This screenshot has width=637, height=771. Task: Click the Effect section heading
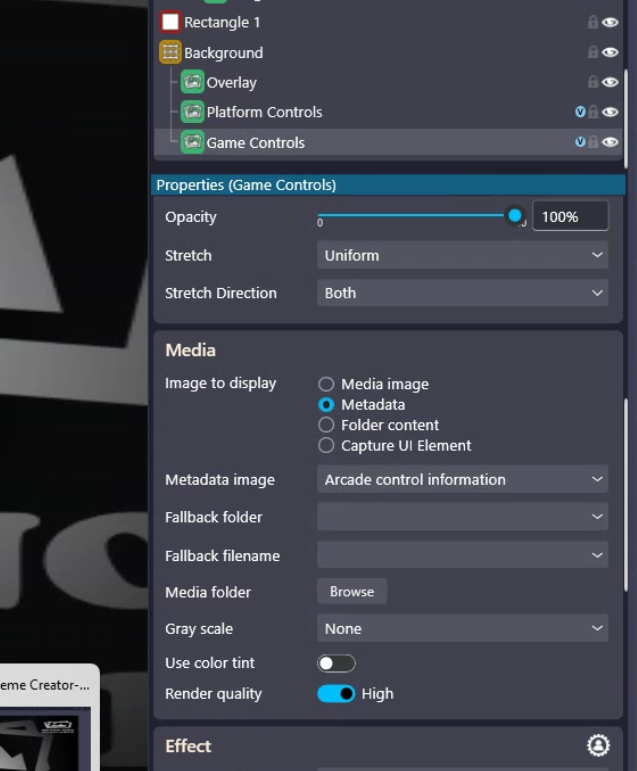(x=188, y=746)
